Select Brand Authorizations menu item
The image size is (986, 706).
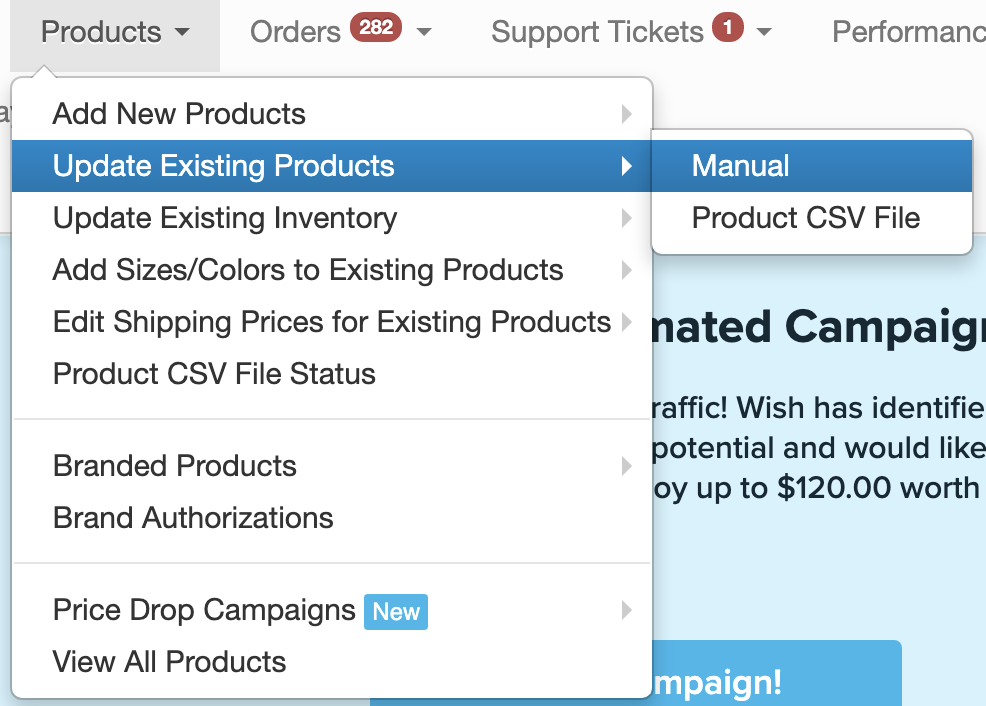coord(193,518)
